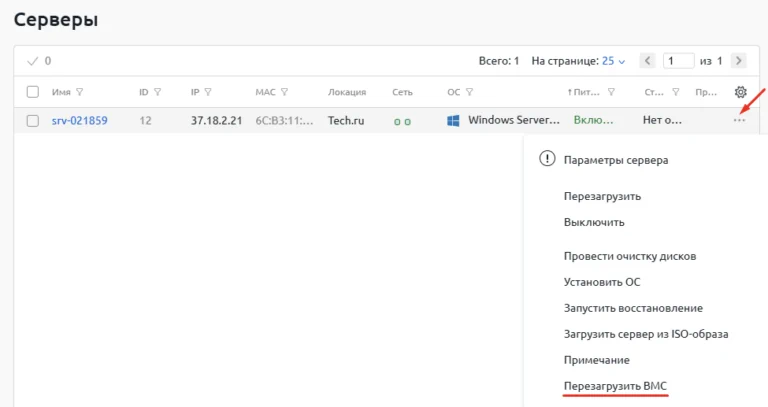
Task: Click Выключить in the server menu
Action: [x=594, y=222]
